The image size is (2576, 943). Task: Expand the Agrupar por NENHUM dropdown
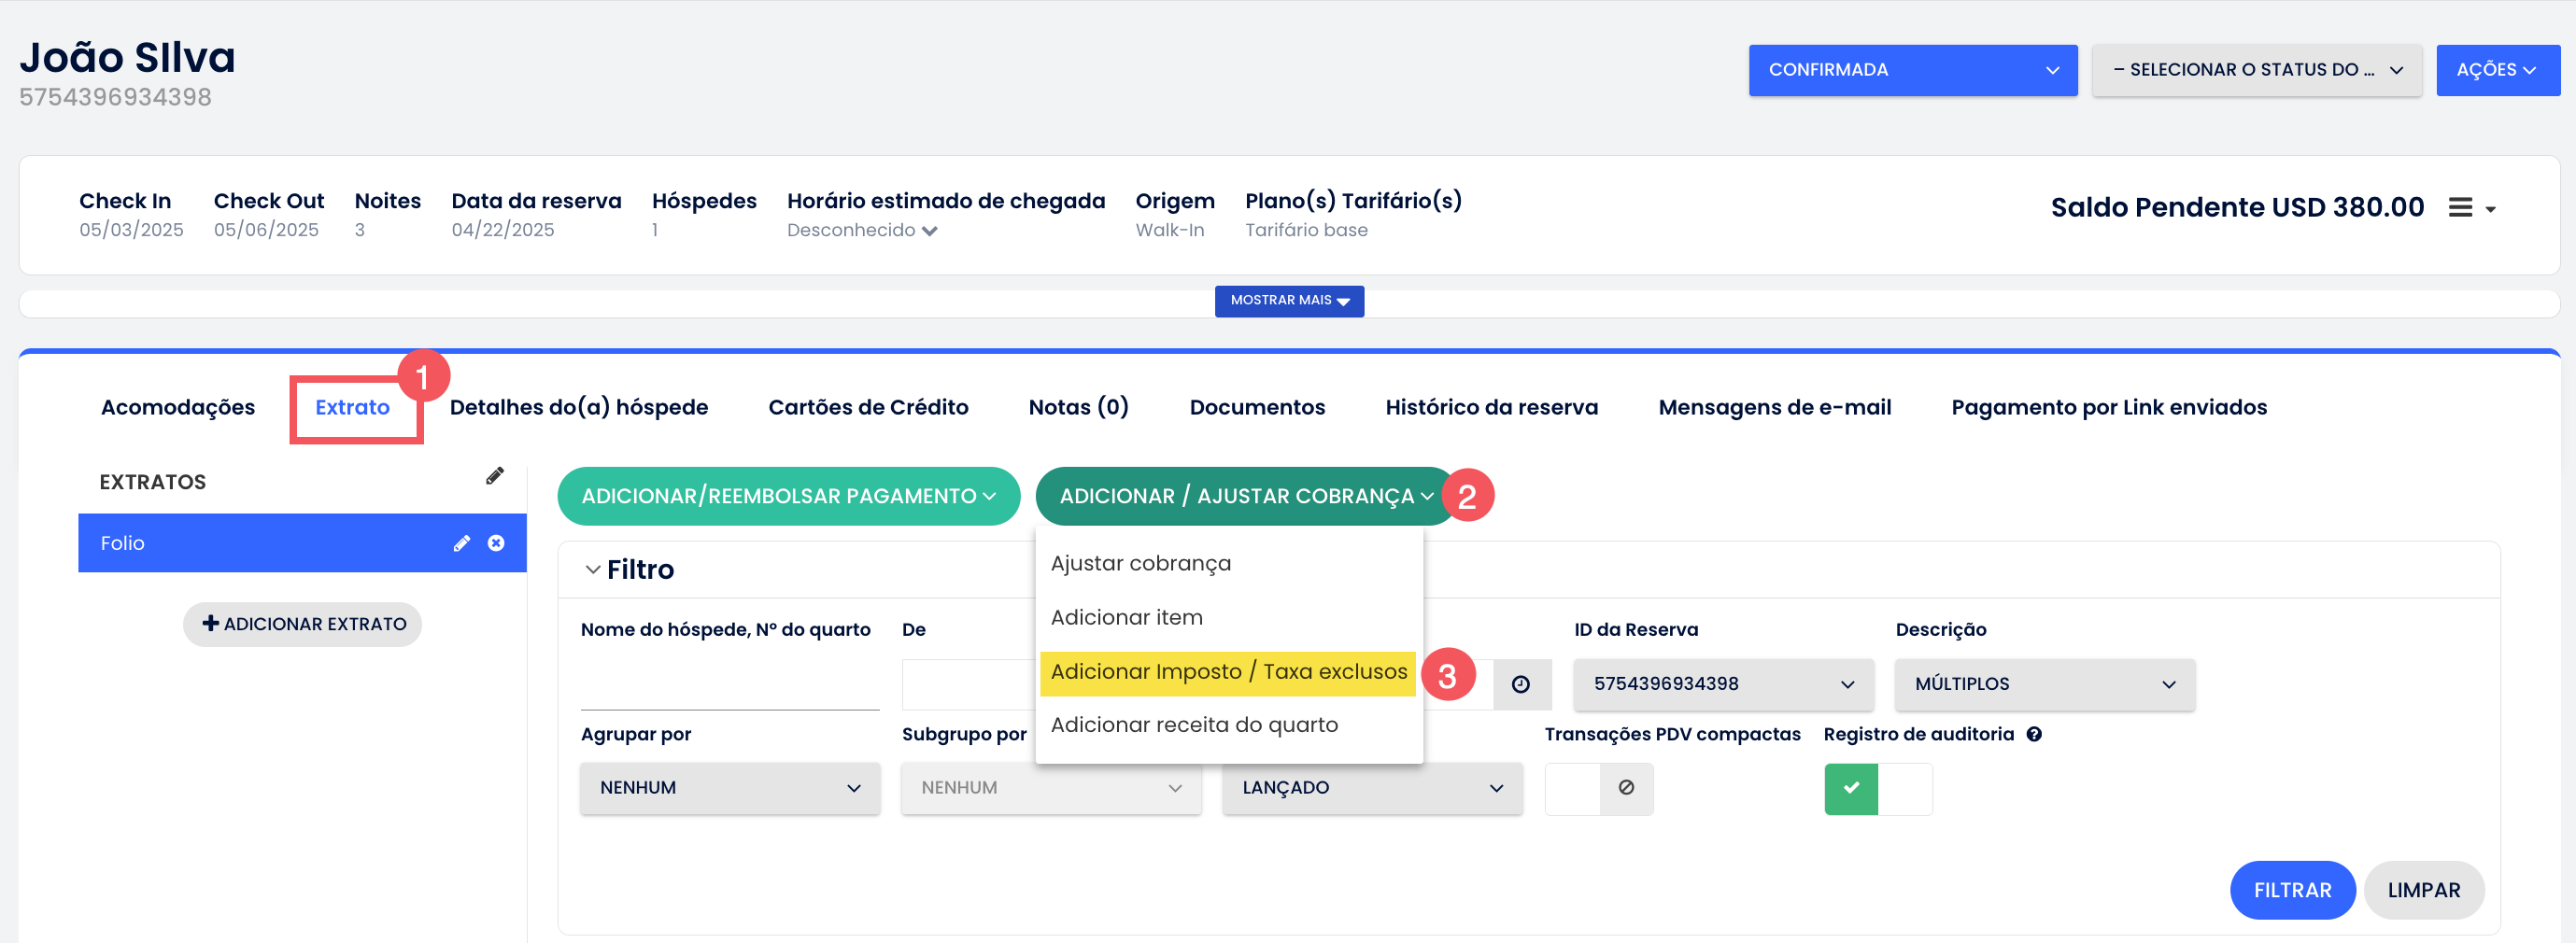coord(729,788)
